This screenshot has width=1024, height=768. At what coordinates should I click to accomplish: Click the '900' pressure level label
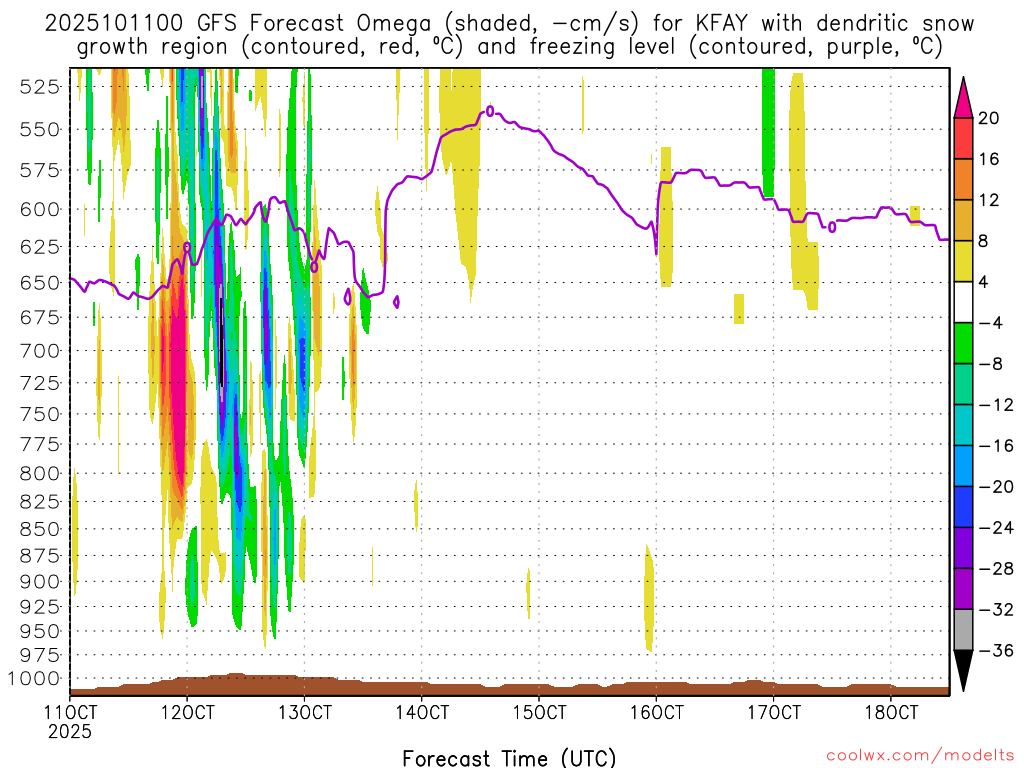pos(40,582)
